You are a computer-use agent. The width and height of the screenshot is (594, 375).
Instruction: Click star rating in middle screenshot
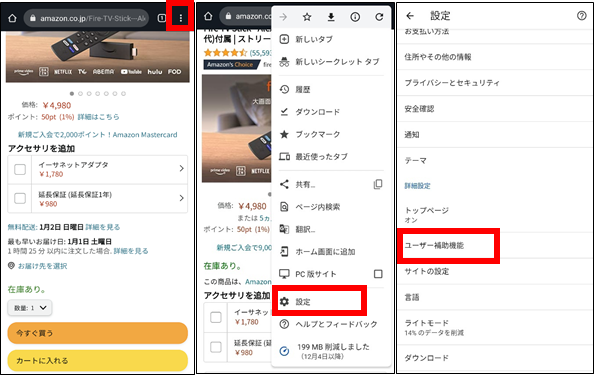[225, 53]
